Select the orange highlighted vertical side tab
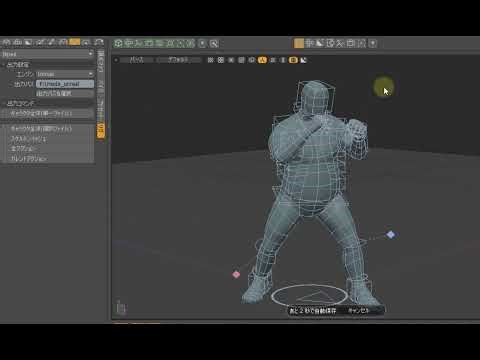Image resolution: width=480 pixels, height=360 pixels. (100, 130)
